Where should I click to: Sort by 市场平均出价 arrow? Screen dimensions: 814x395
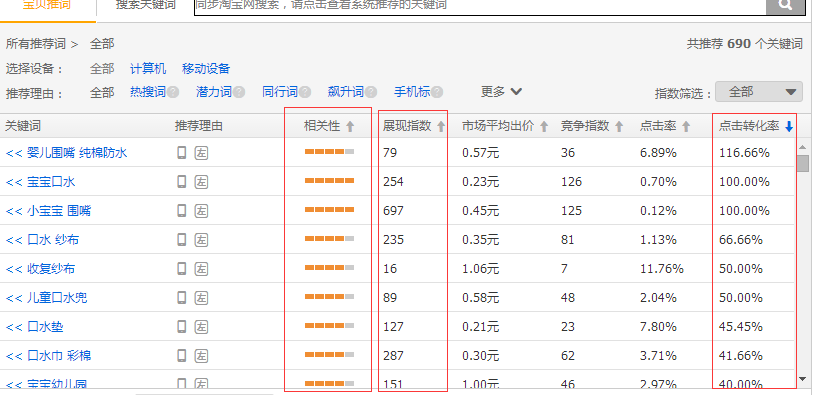544,126
